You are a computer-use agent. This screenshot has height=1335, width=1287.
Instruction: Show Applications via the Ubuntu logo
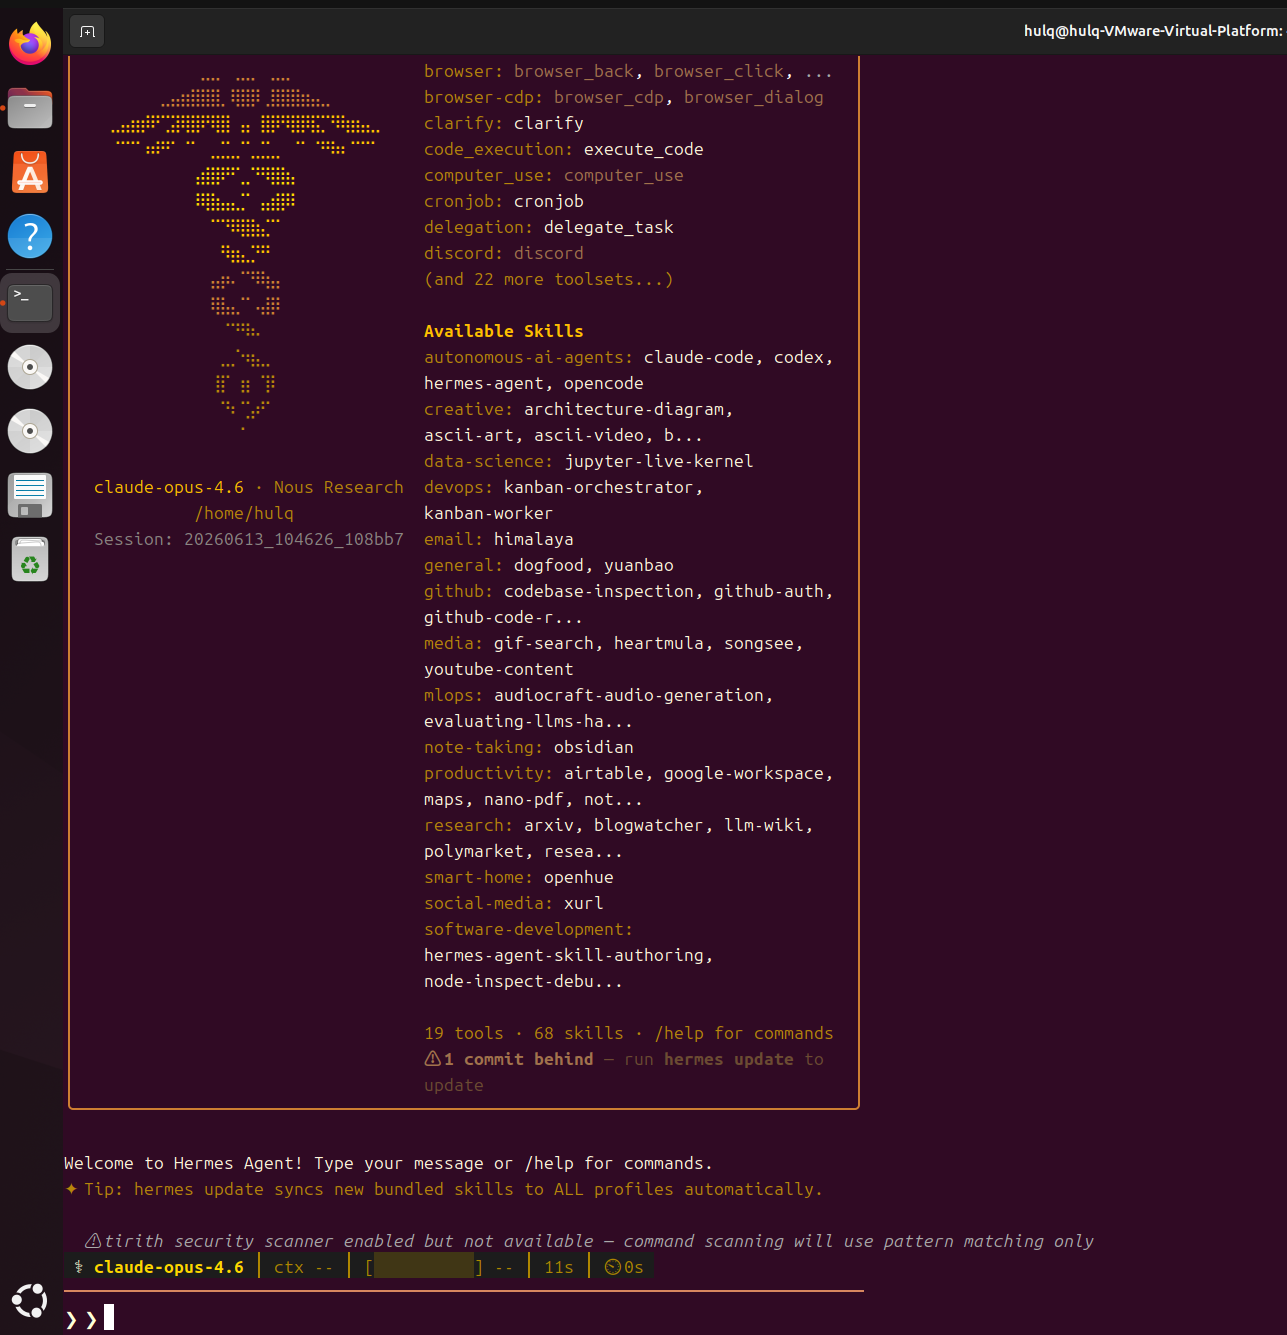tap(30, 1301)
